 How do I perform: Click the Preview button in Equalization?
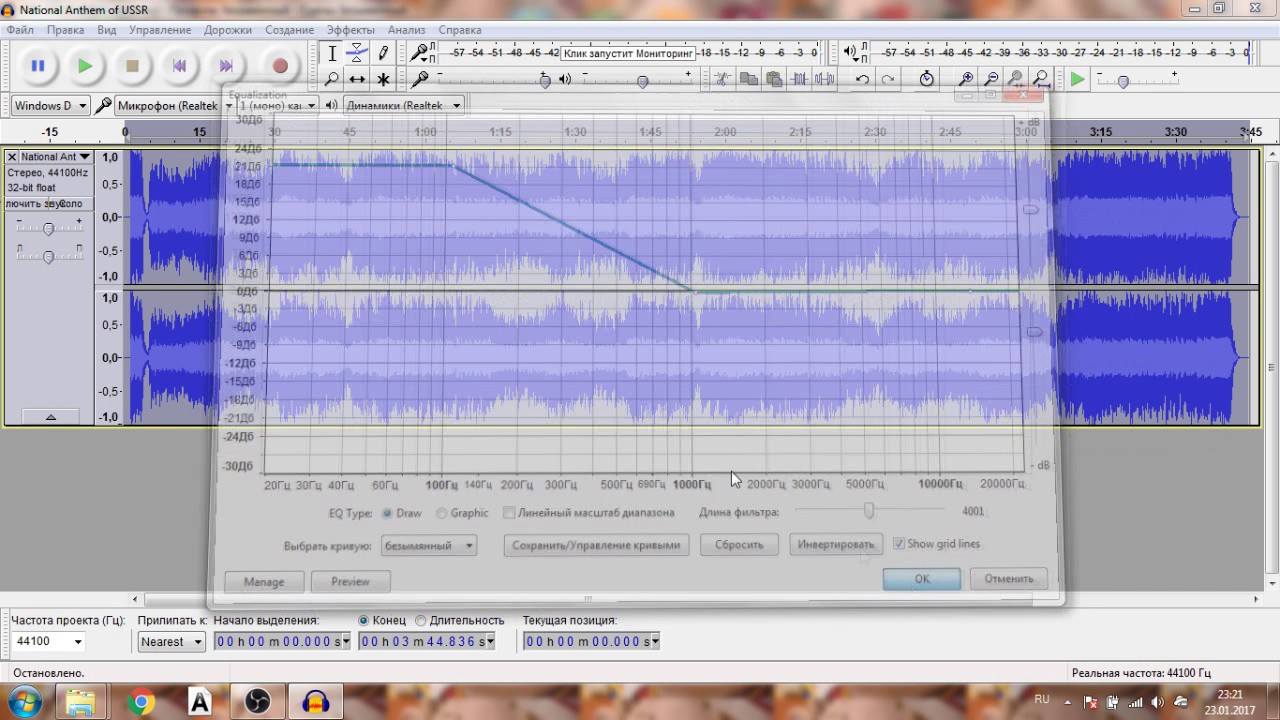(350, 581)
